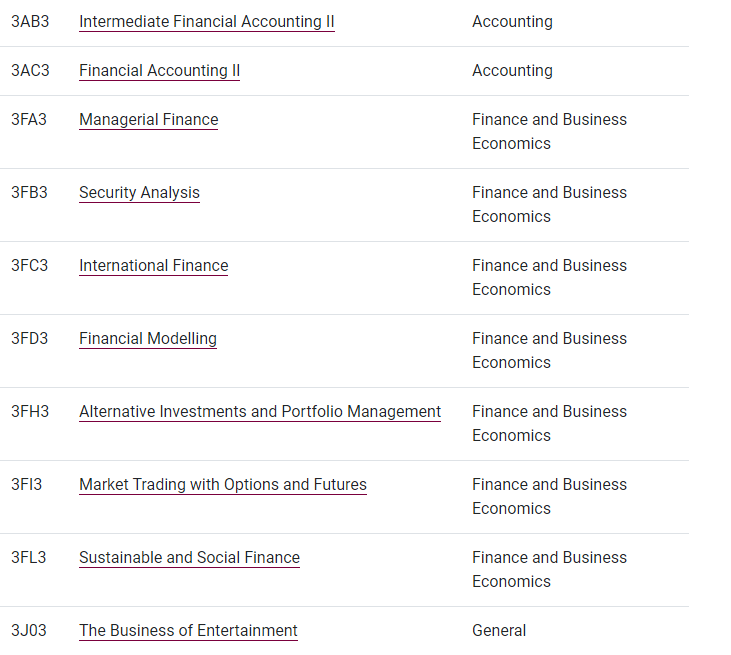This screenshot has height=655, width=731.
Task: Select course code 3FC3
Action: (29, 265)
